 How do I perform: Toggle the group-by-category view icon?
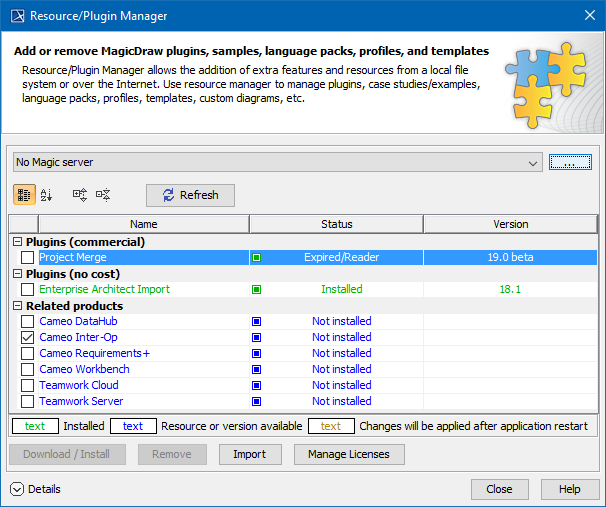tap(24, 194)
